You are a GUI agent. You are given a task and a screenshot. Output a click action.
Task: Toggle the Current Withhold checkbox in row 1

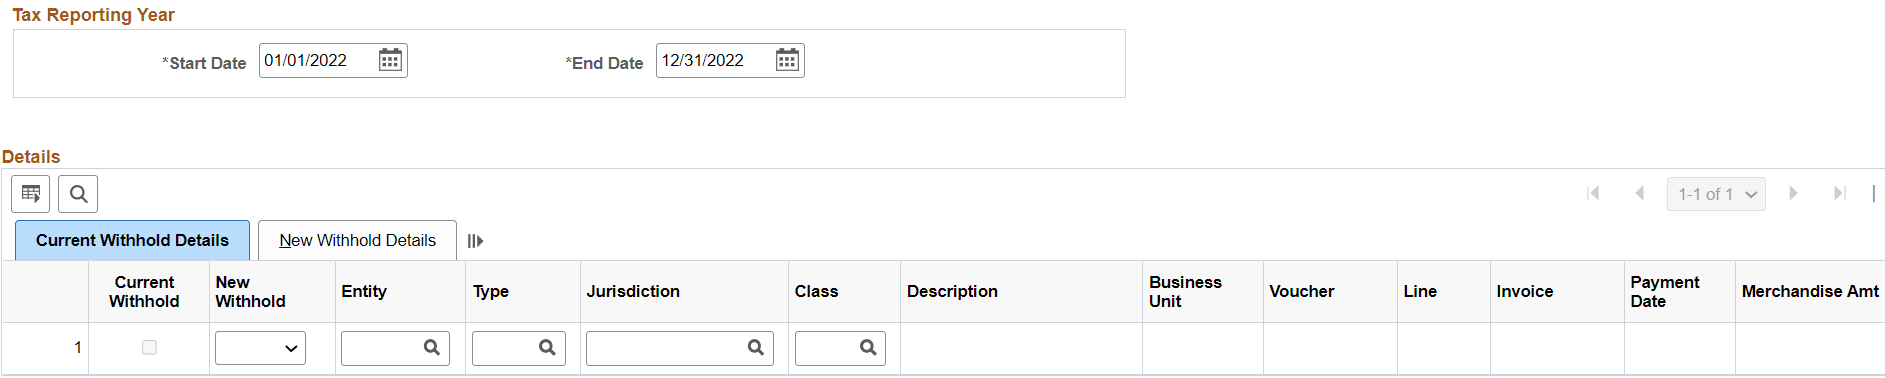tap(149, 348)
